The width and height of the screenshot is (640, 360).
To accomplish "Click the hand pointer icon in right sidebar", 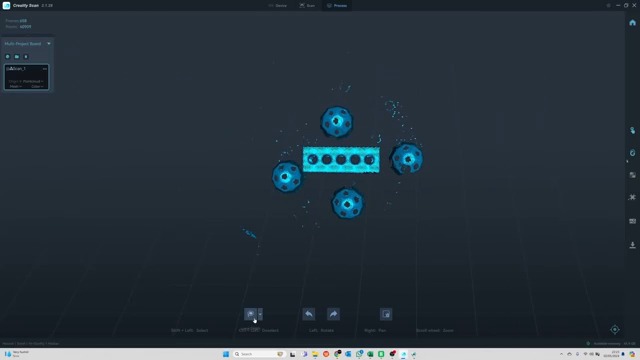I will tap(632, 130).
